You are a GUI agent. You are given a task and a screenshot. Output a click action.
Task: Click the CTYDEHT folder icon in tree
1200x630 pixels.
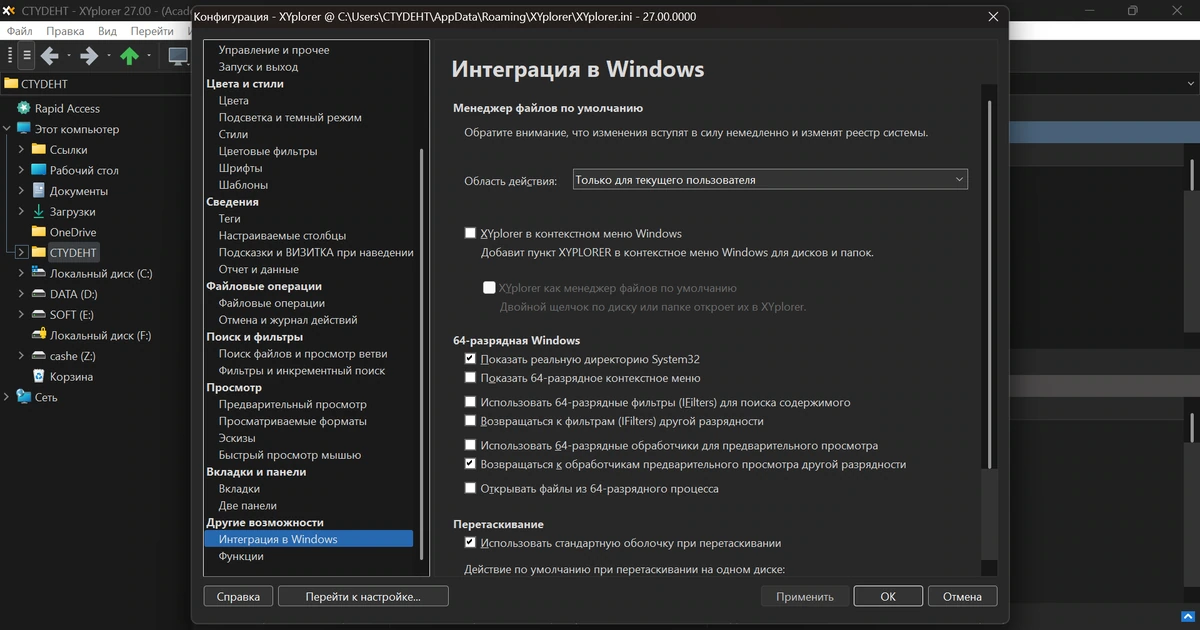pyautogui.click(x=39, y=252)
